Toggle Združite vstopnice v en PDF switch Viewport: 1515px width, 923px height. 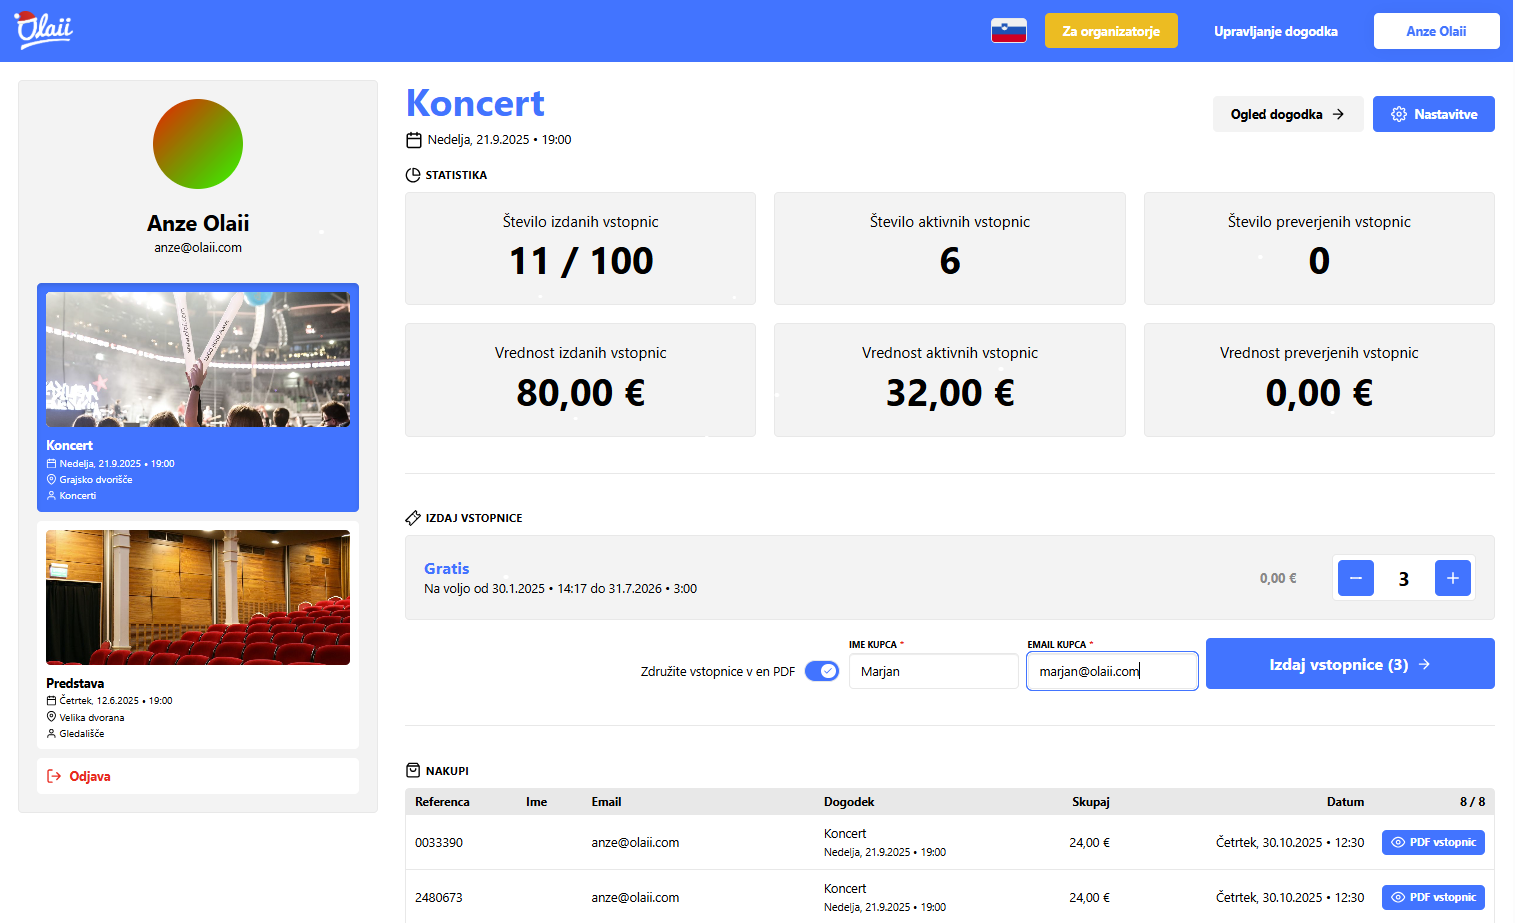coord(821,671)
